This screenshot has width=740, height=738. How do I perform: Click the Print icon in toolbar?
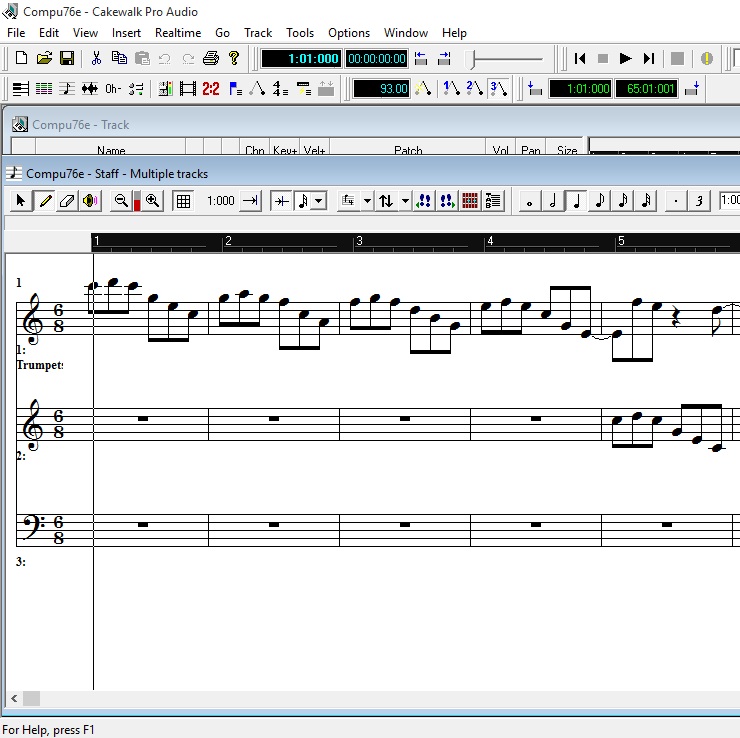tap(210, 59)
